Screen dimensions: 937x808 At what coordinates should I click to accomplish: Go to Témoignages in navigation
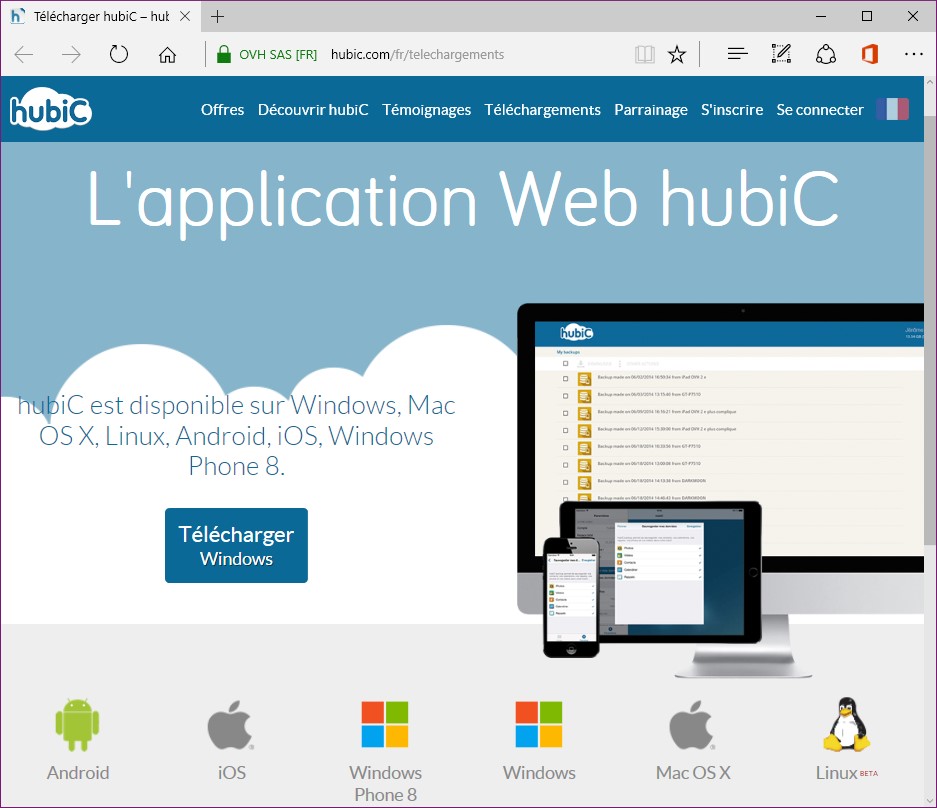(x=426, y=110)
